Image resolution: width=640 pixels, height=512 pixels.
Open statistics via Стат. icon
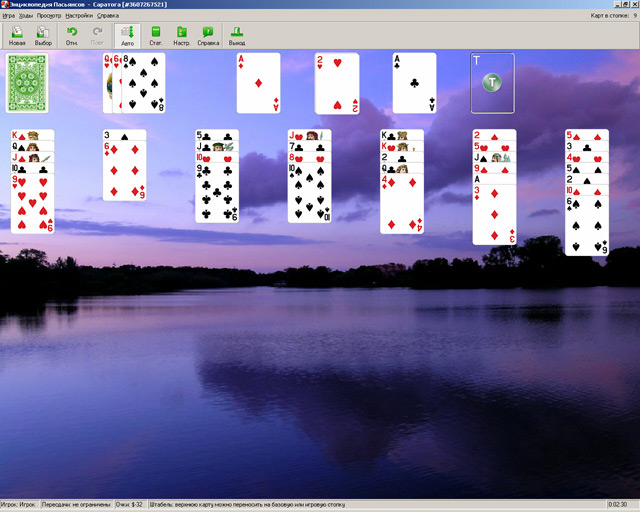(x=155, y=36)
